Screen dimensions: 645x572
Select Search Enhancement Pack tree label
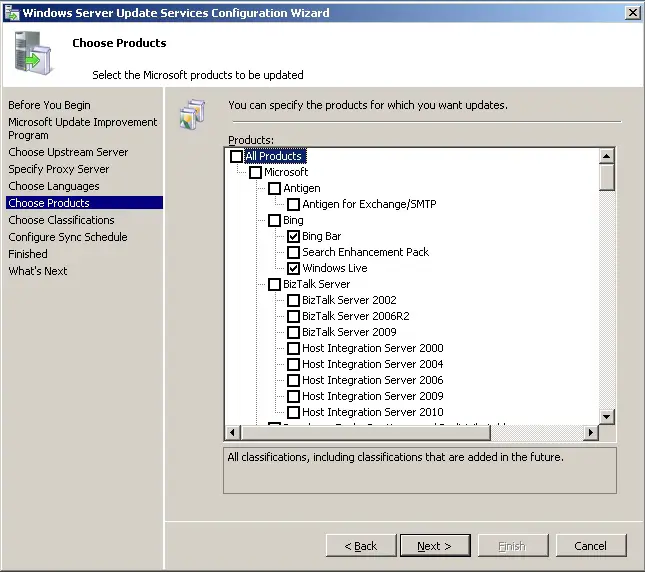[x=366, y=252]
